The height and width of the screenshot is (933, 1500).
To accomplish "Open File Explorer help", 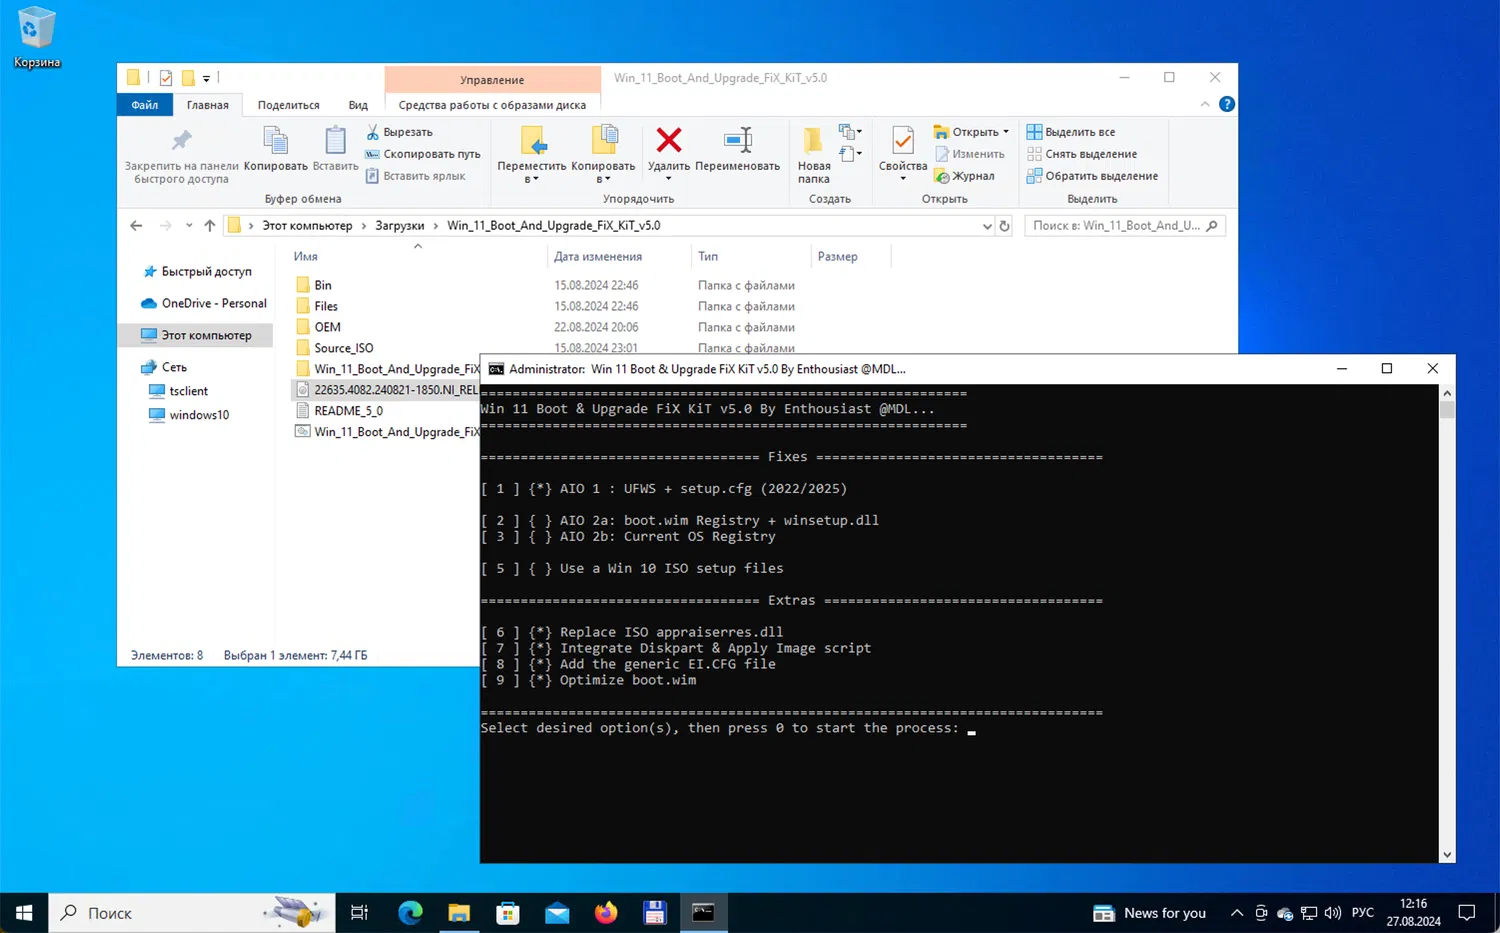I will pos(1227,104).
